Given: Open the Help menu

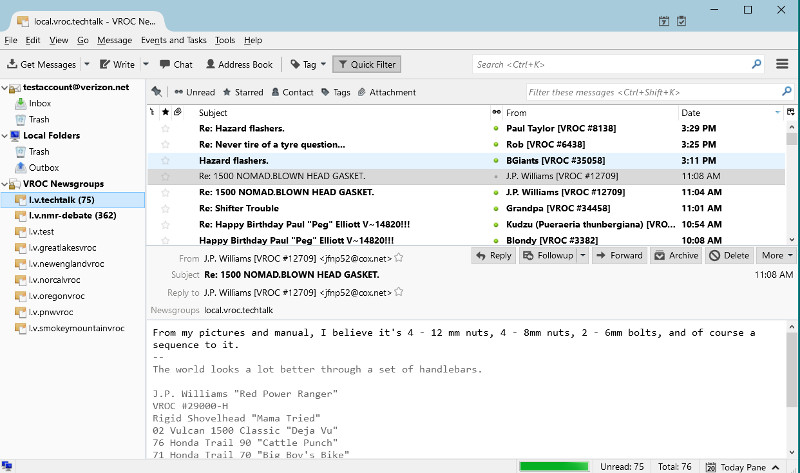Looking at the screenshot, I should point(253,40).
